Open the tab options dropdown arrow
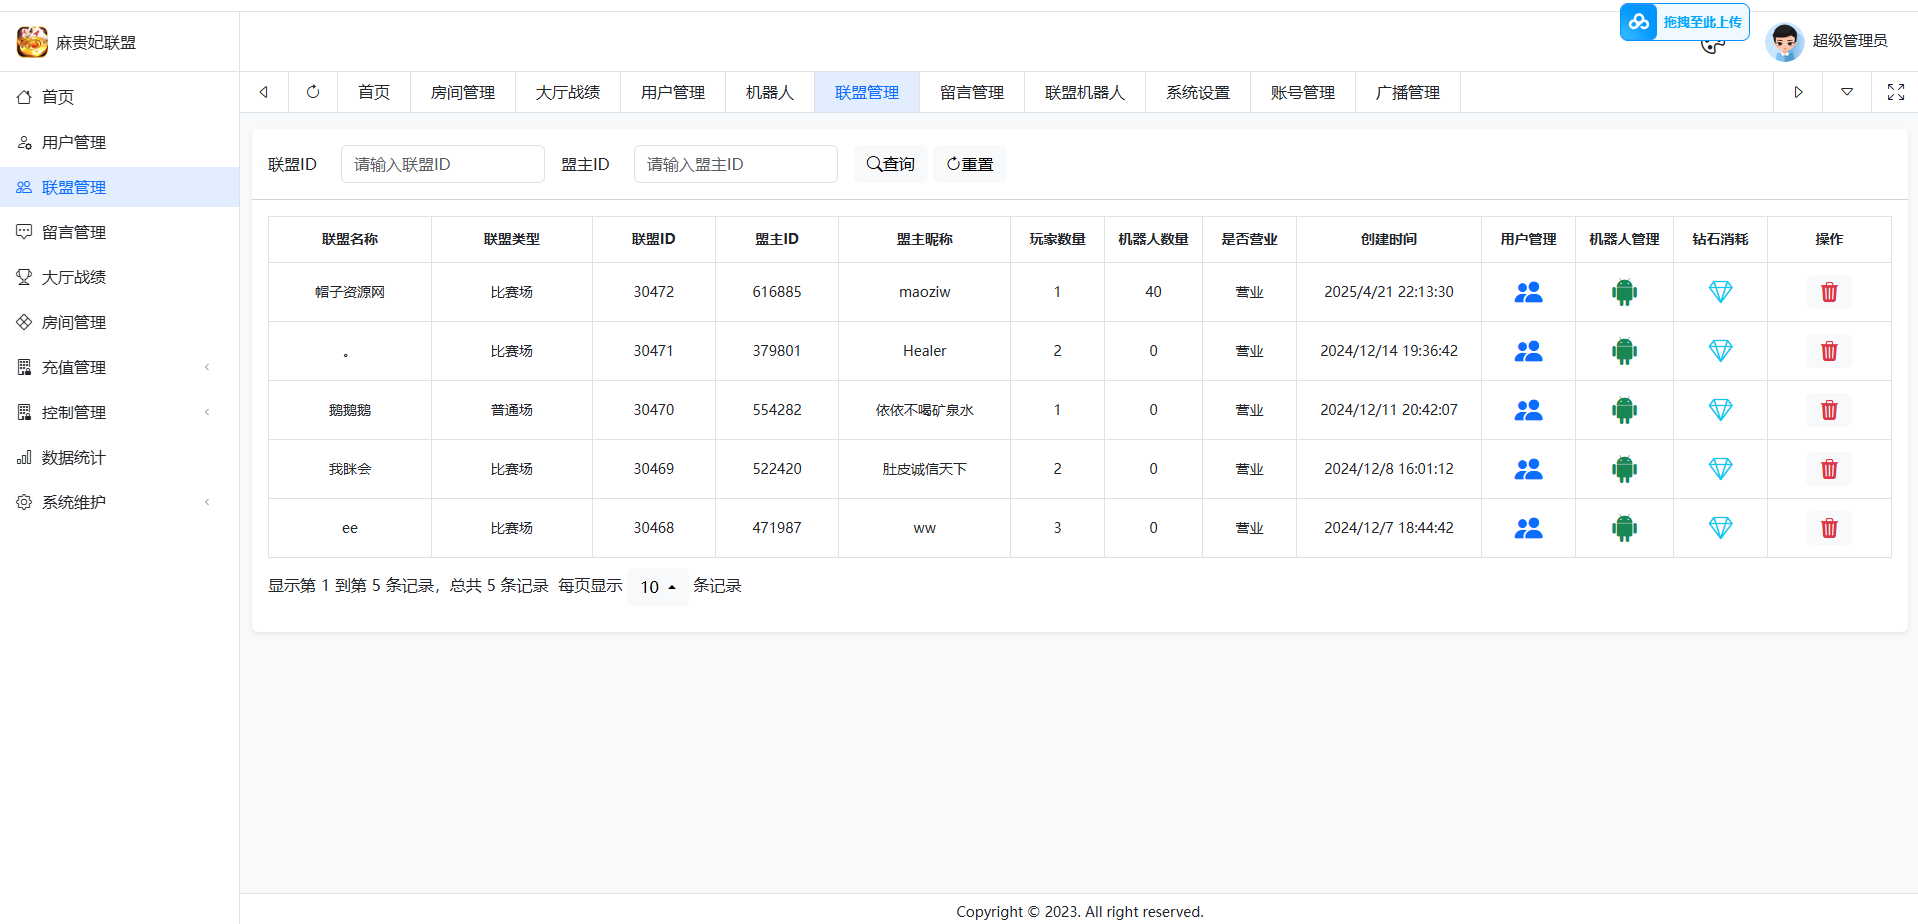The image size is (1918, 924). tap(1846, 92)
